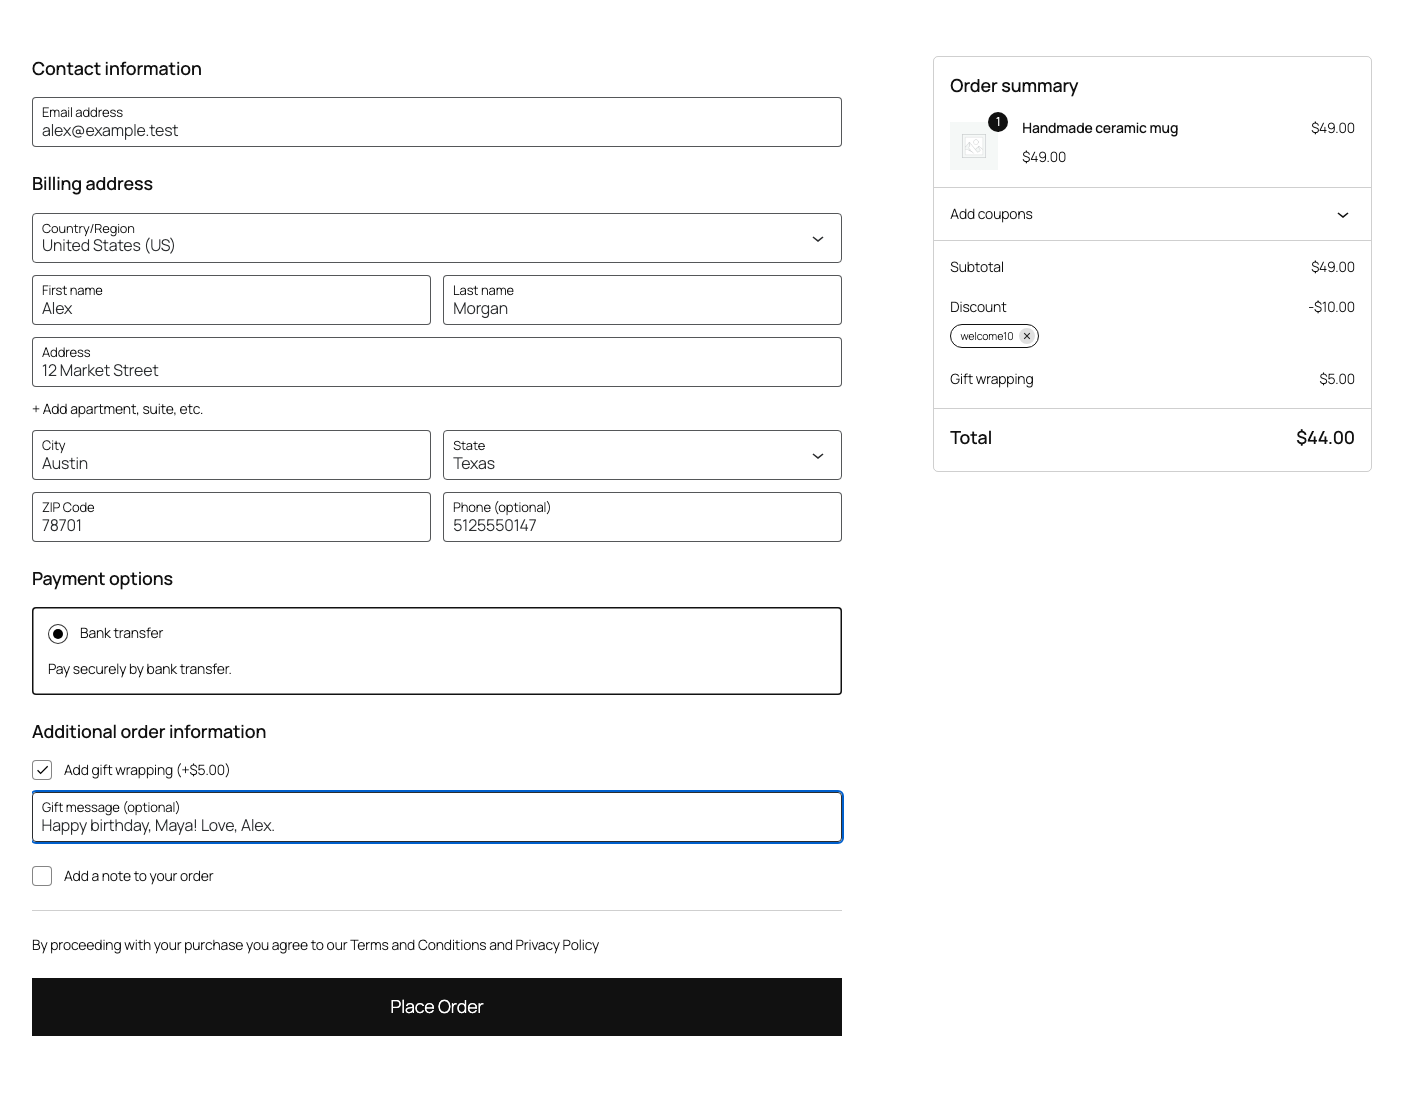The image size is (1404, 1120).
Task: Click 'Pay securely by bank transfer.' text
Action: [140, 669]
